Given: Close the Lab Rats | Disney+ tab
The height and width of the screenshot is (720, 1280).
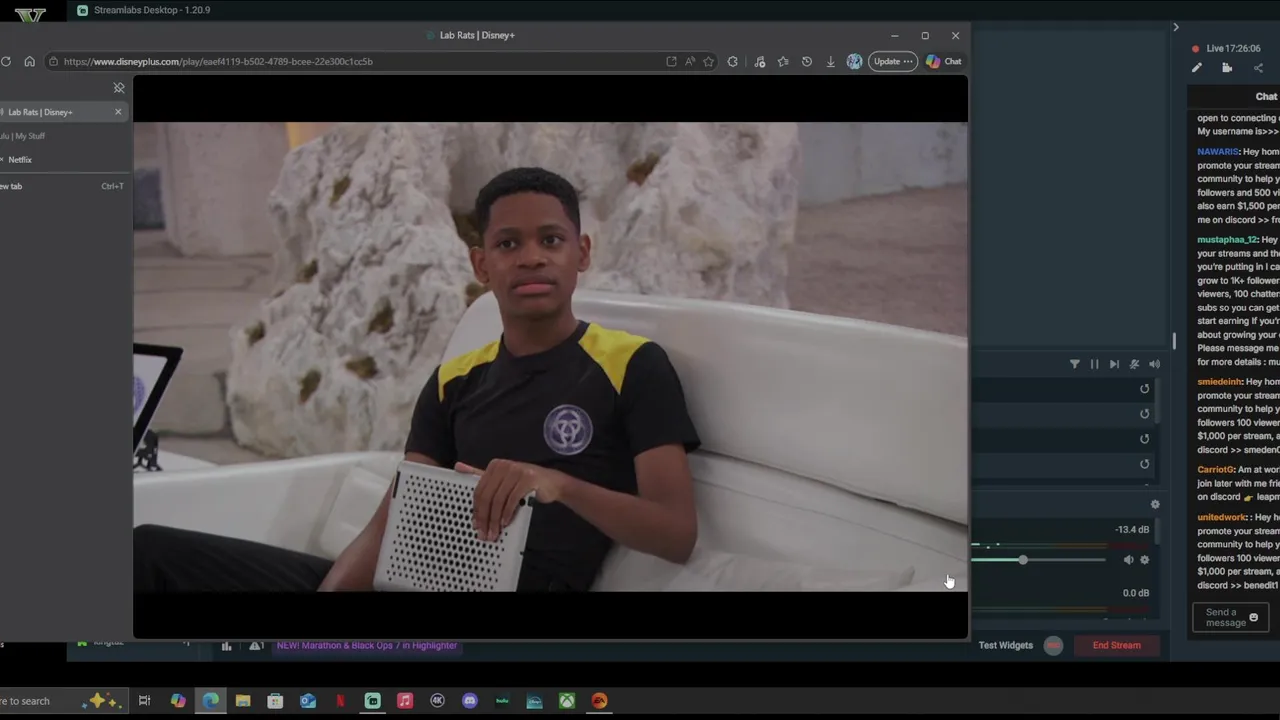Looking at the screenshot, I should (118, 111).
